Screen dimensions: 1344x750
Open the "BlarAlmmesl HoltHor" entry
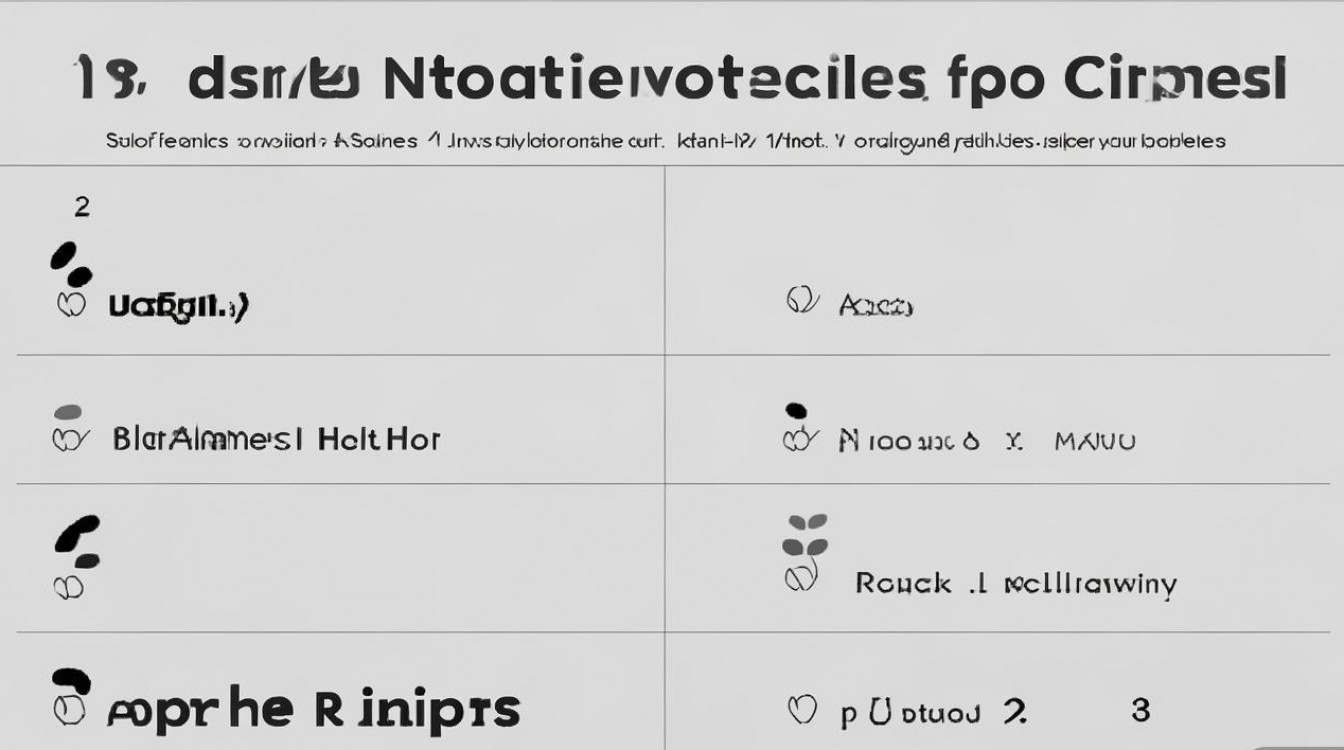pyautogui.click(x=276, y=439)
